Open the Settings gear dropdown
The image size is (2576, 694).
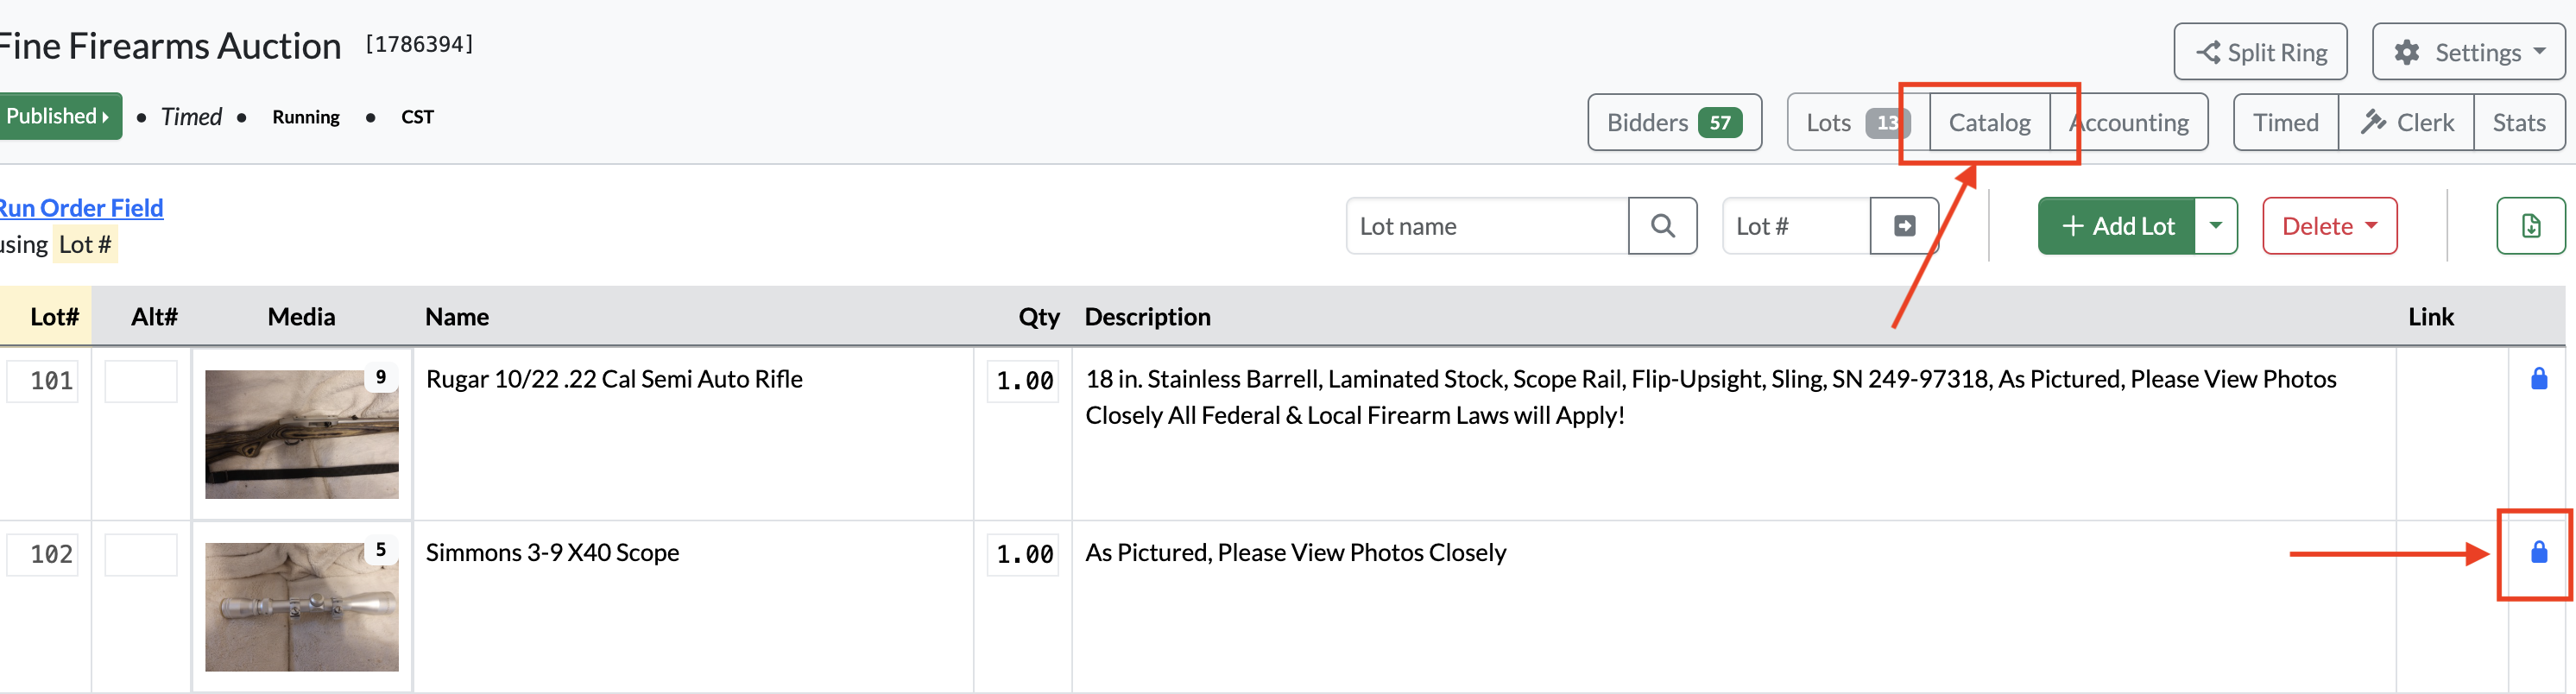pos(2468,52)
